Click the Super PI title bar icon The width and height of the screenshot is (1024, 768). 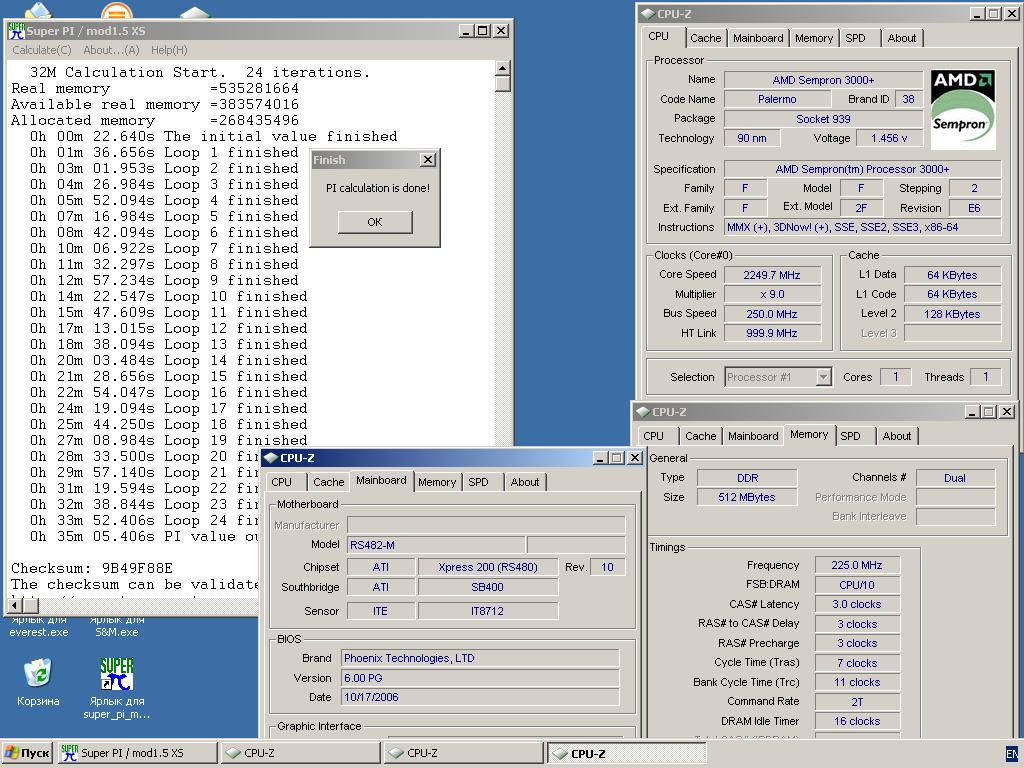[x=16, y=30]
